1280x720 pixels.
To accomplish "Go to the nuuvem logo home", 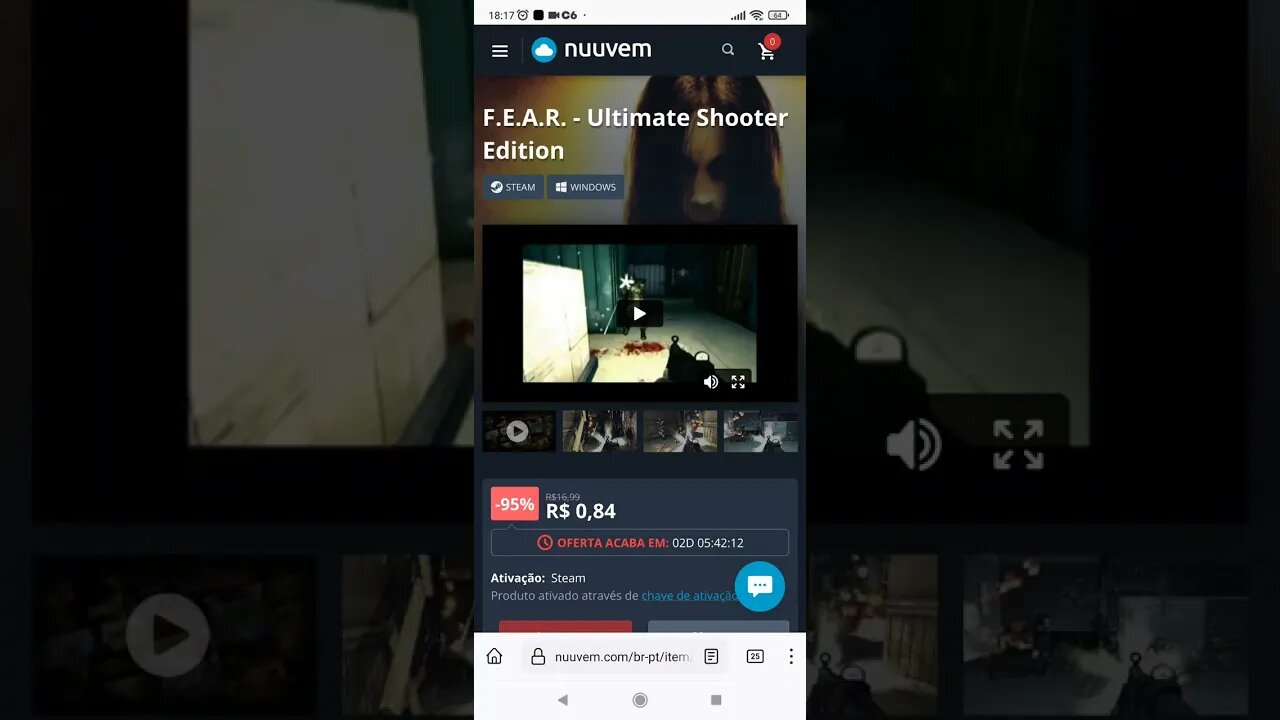I will pyautogui.click(x=591, y=49).
